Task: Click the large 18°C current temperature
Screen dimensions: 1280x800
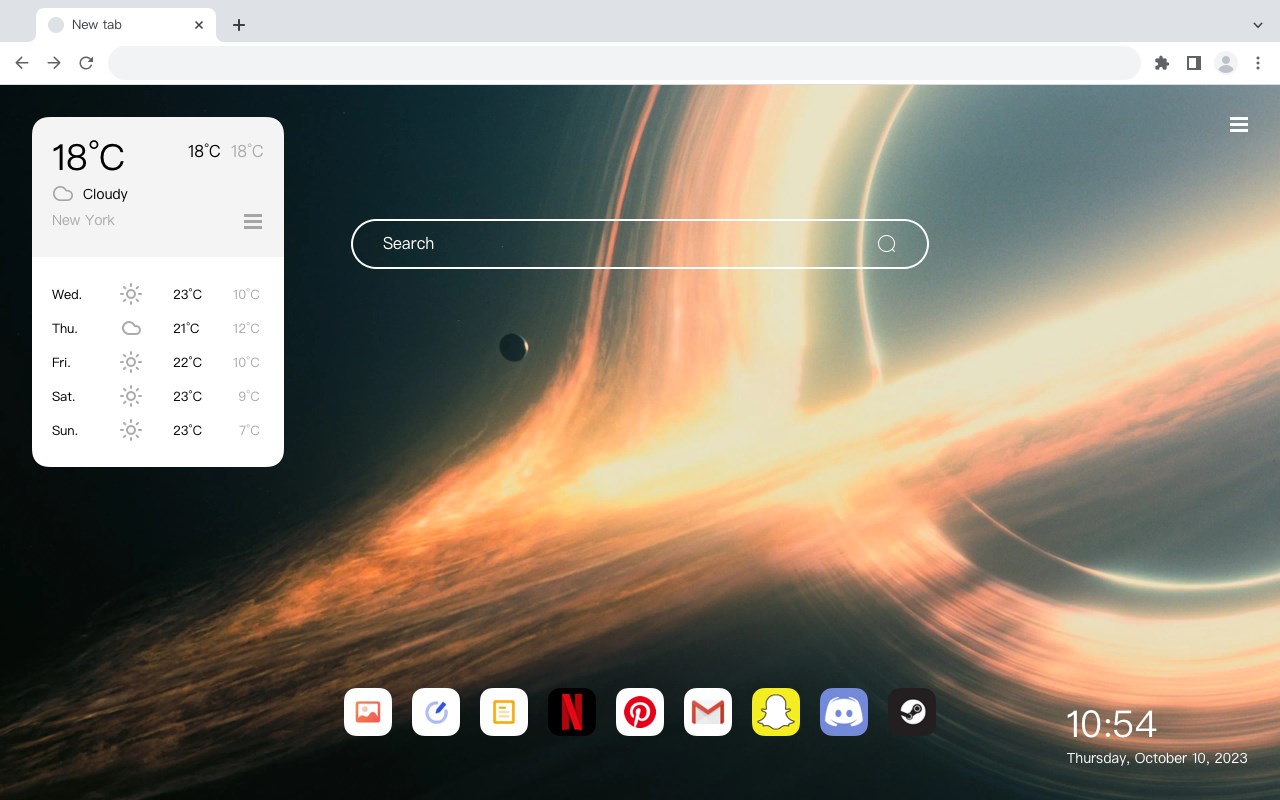Action: [x=88, y=157]
